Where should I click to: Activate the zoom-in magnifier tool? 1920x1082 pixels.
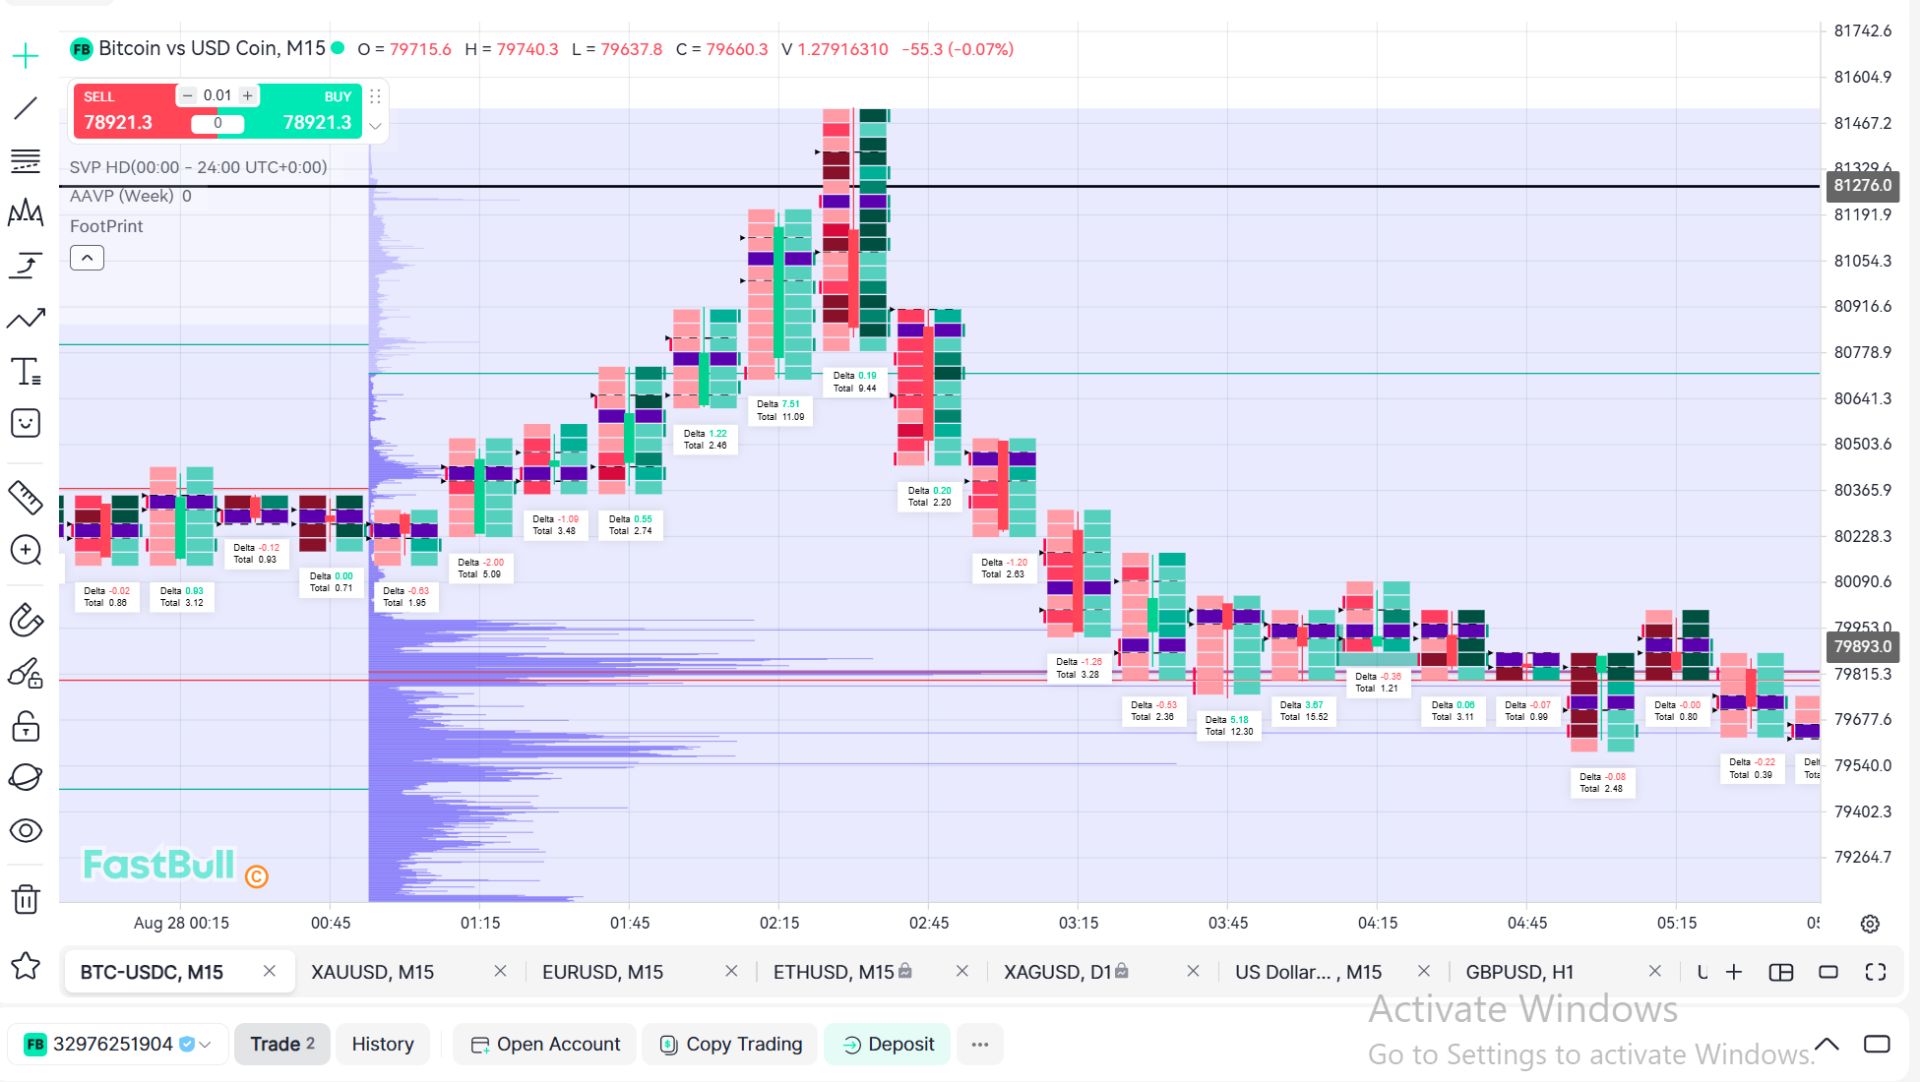(26, 550)
